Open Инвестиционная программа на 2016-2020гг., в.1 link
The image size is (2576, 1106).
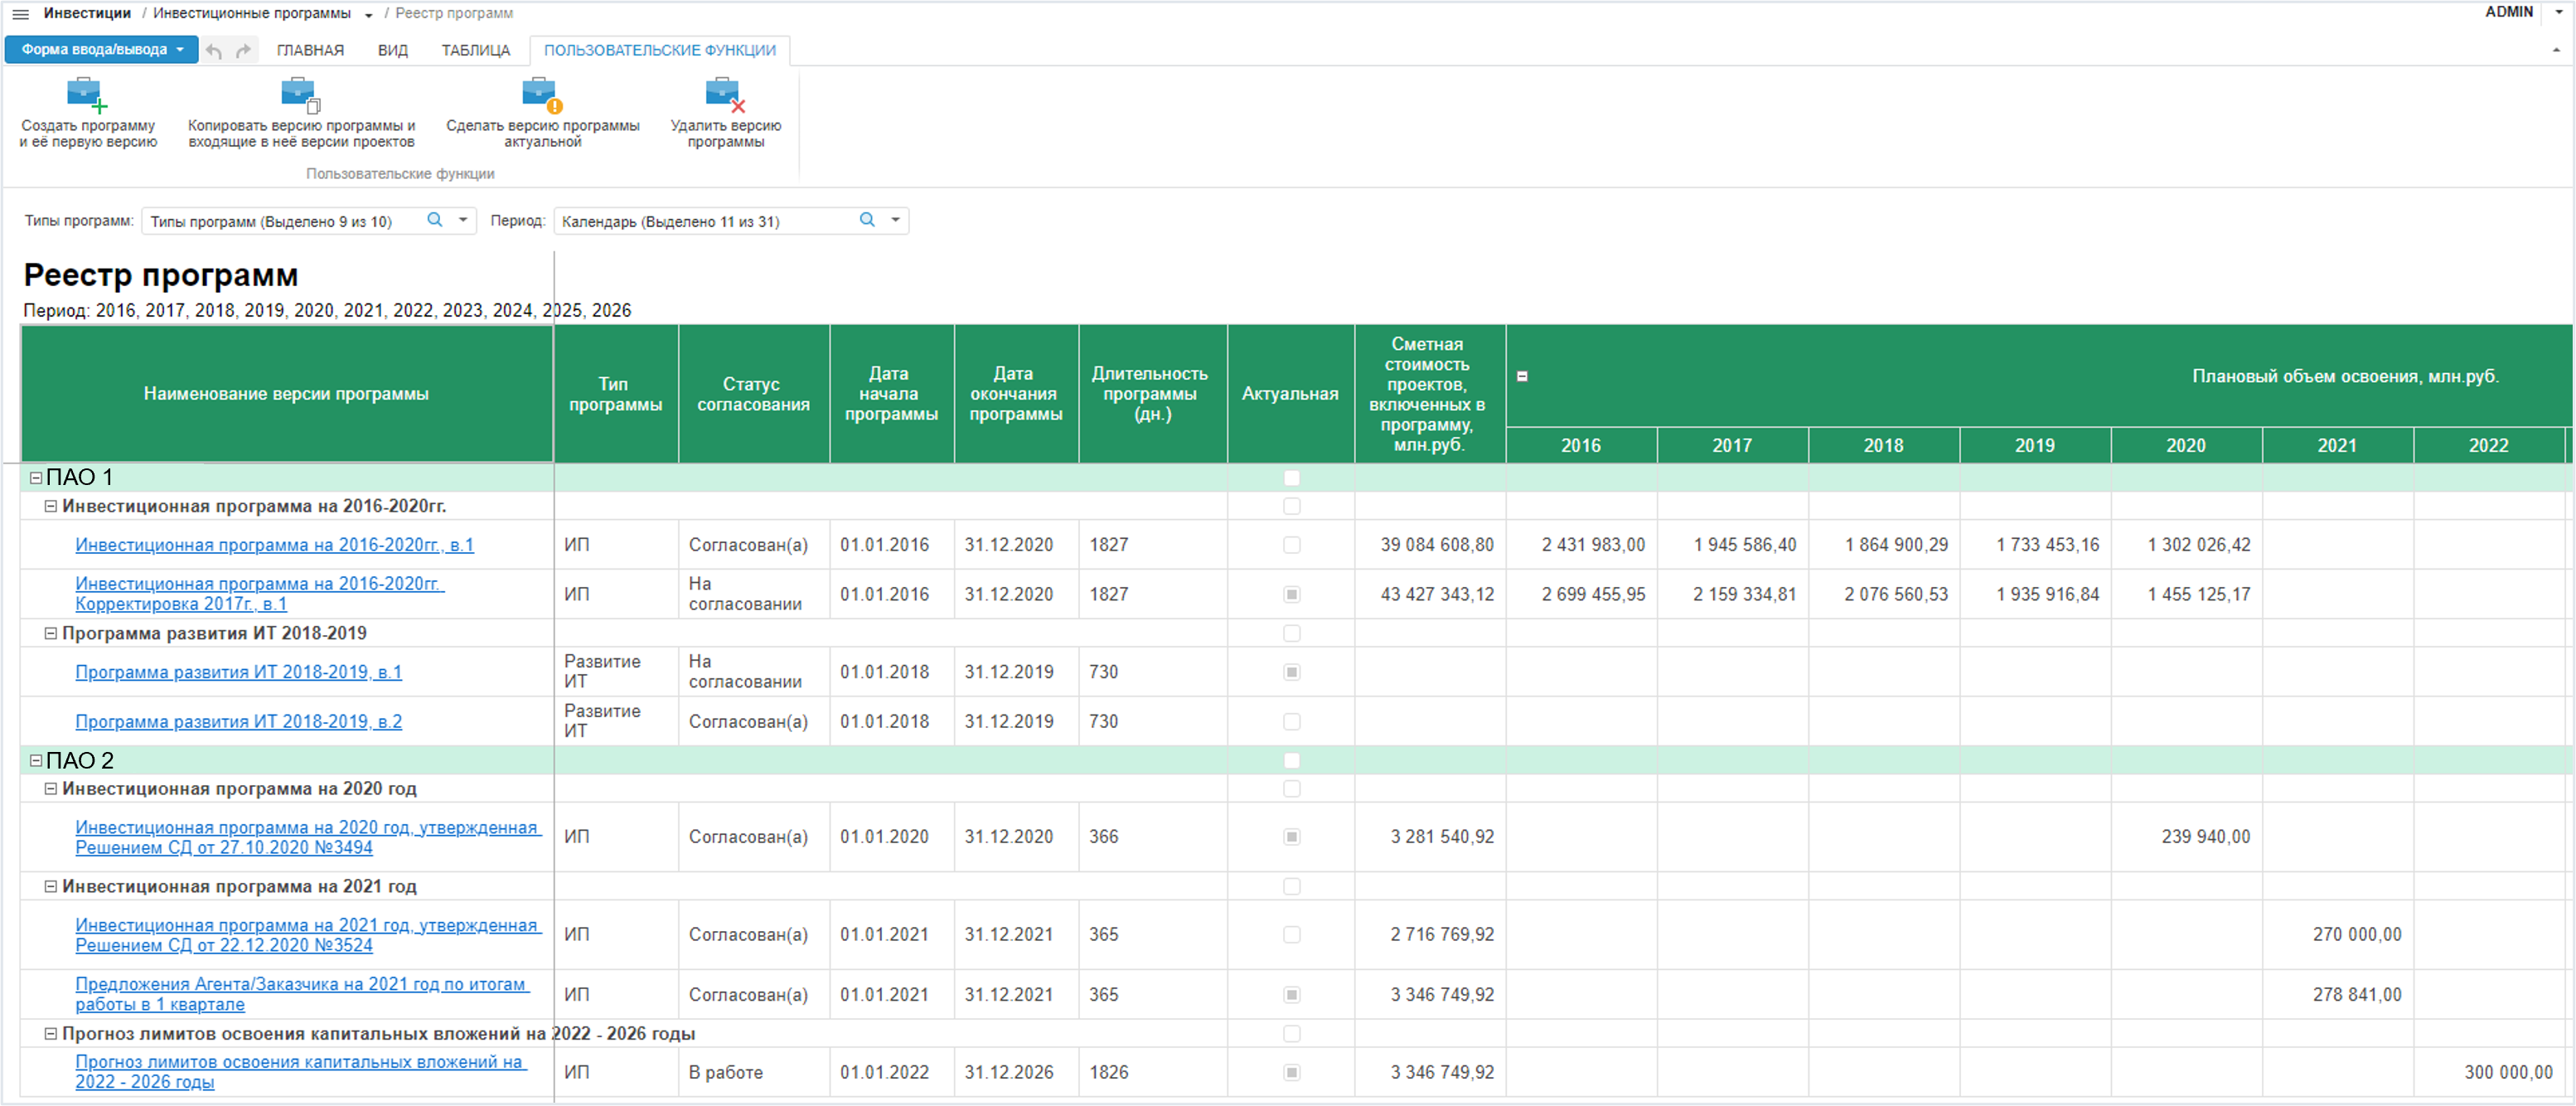point(274,545)
